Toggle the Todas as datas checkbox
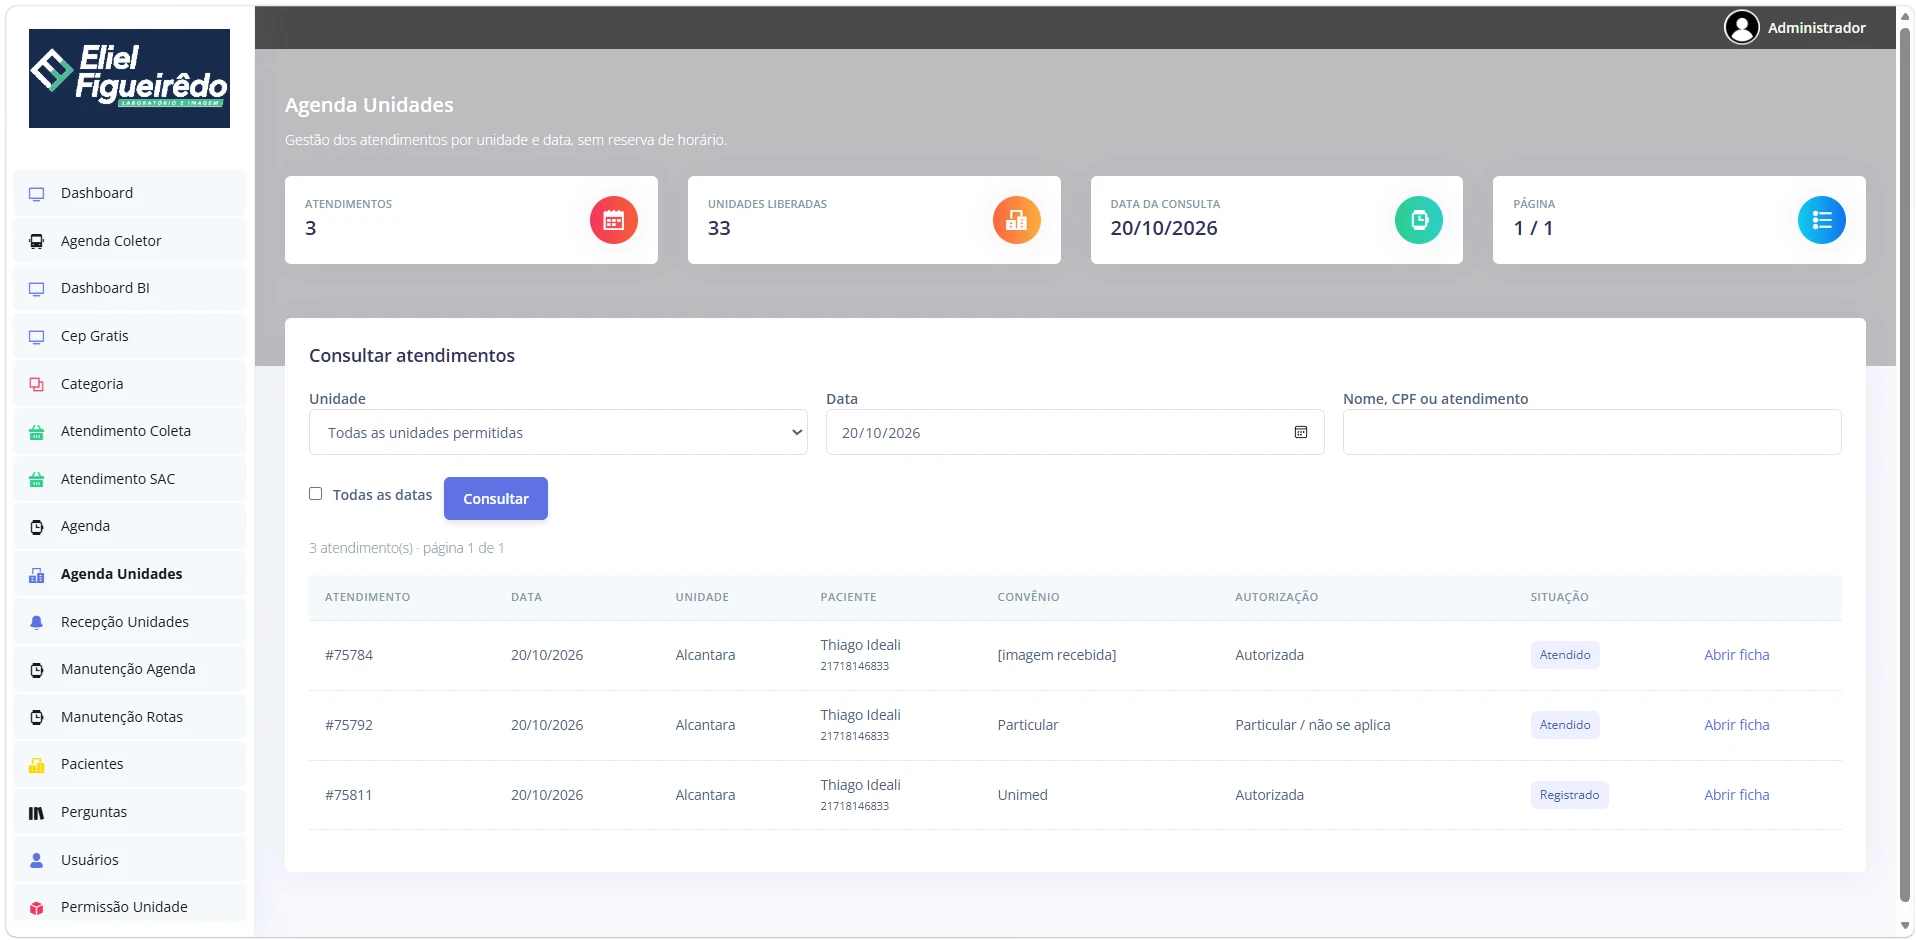The image size is (1917, 940). pyautogui.click(x=316, y=494)
